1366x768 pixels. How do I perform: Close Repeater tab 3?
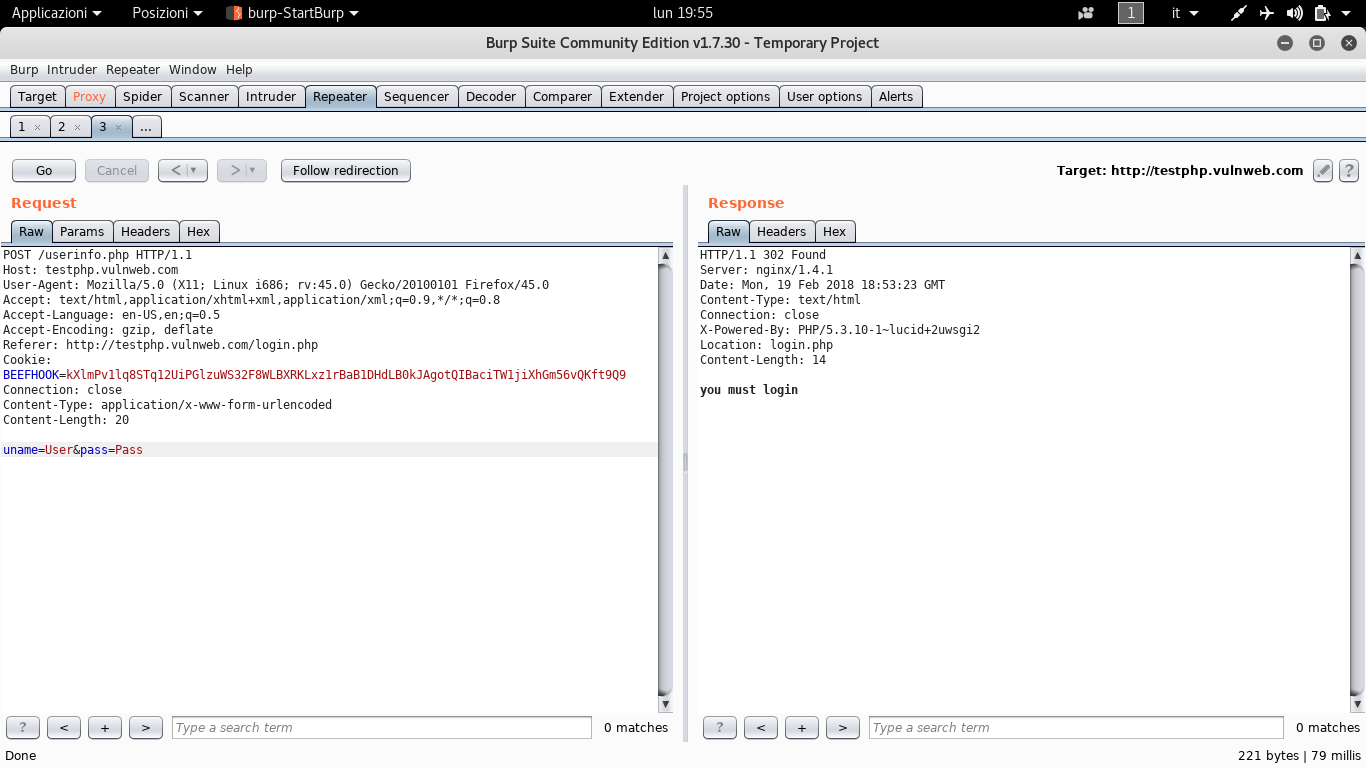point(117,128)
